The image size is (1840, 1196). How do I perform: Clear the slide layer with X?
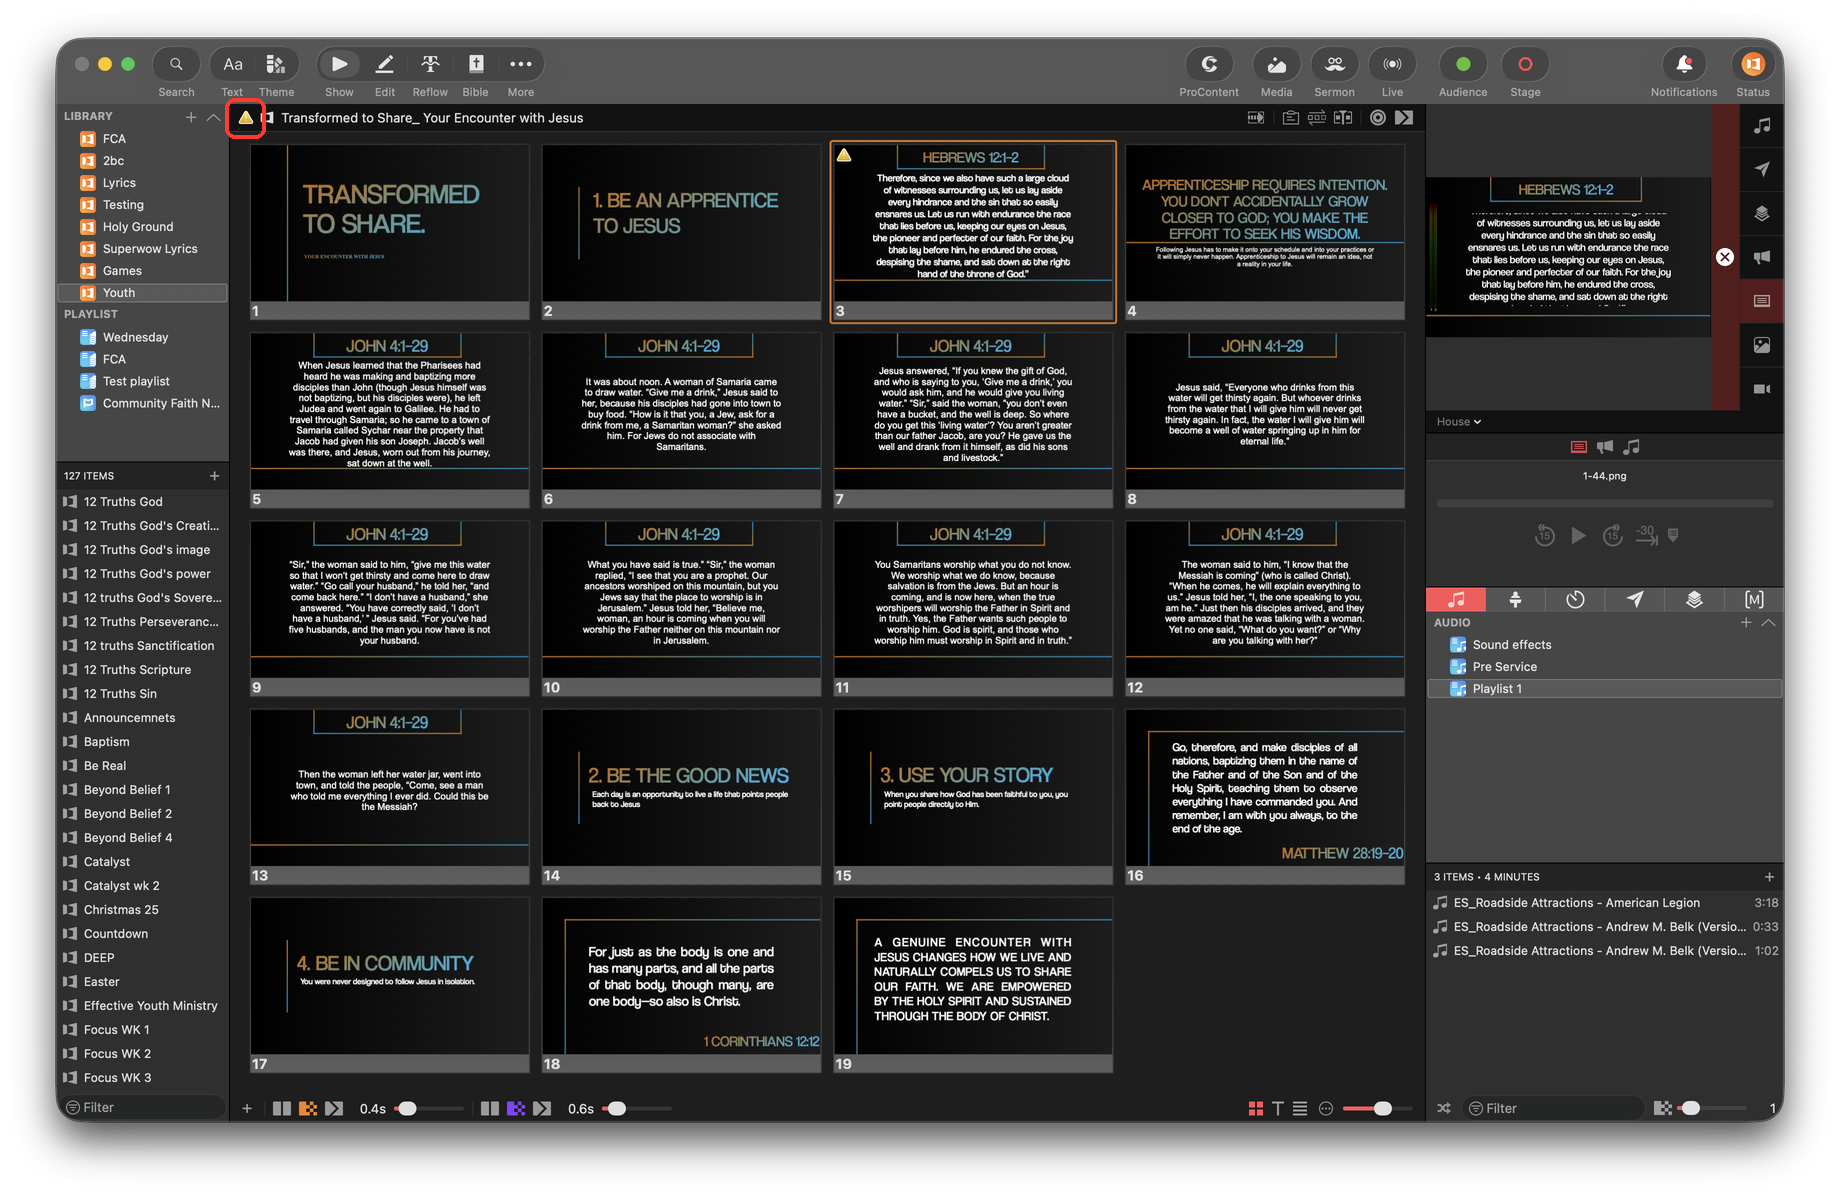click(1725, 257)
